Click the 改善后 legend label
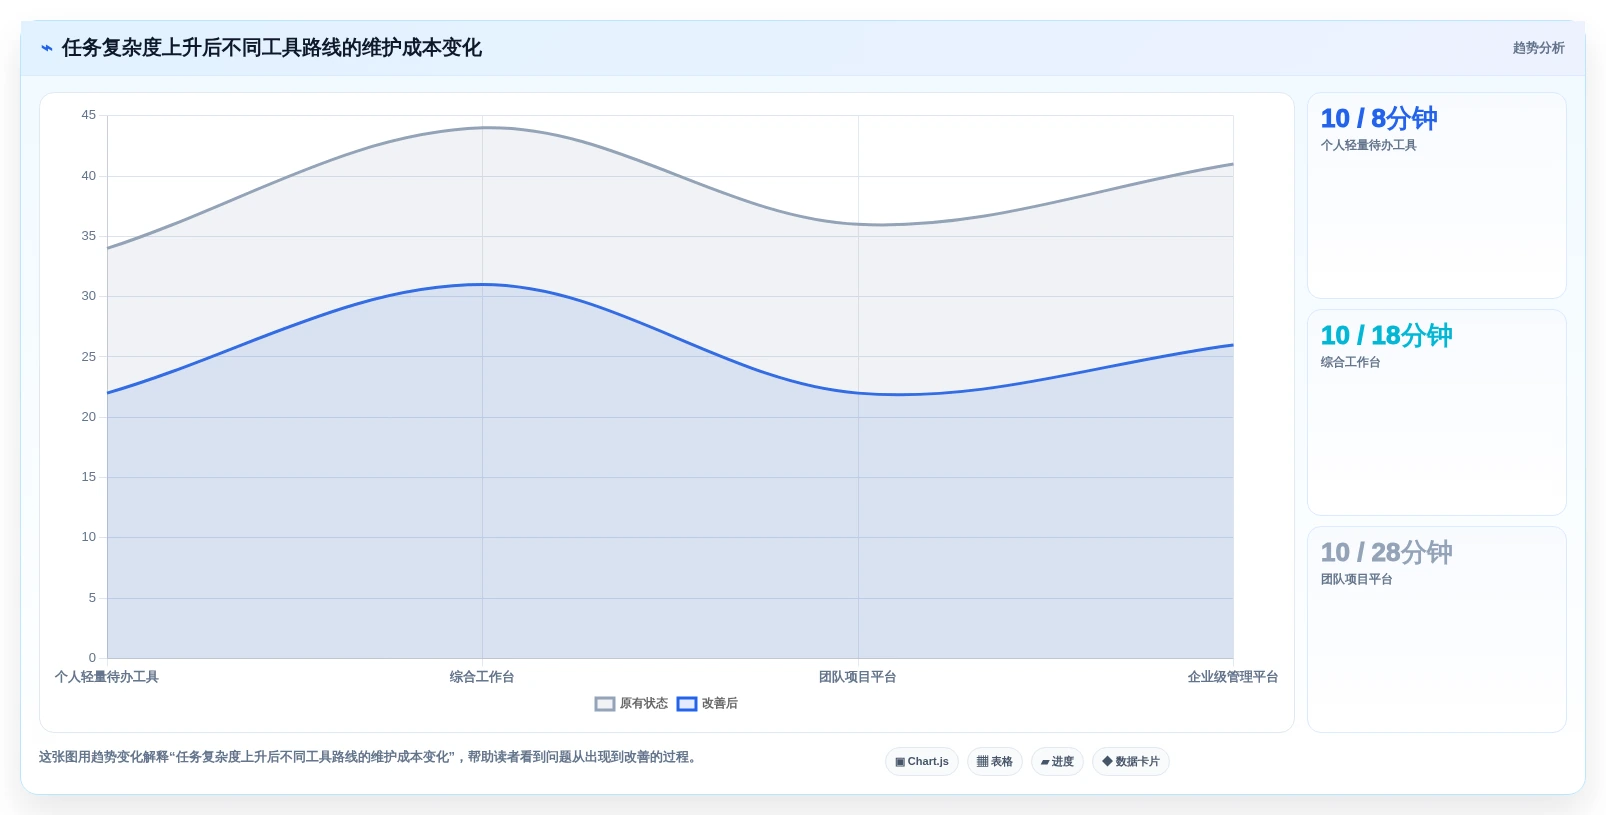Screen dimensions: 1606x815 click(720, 704)
